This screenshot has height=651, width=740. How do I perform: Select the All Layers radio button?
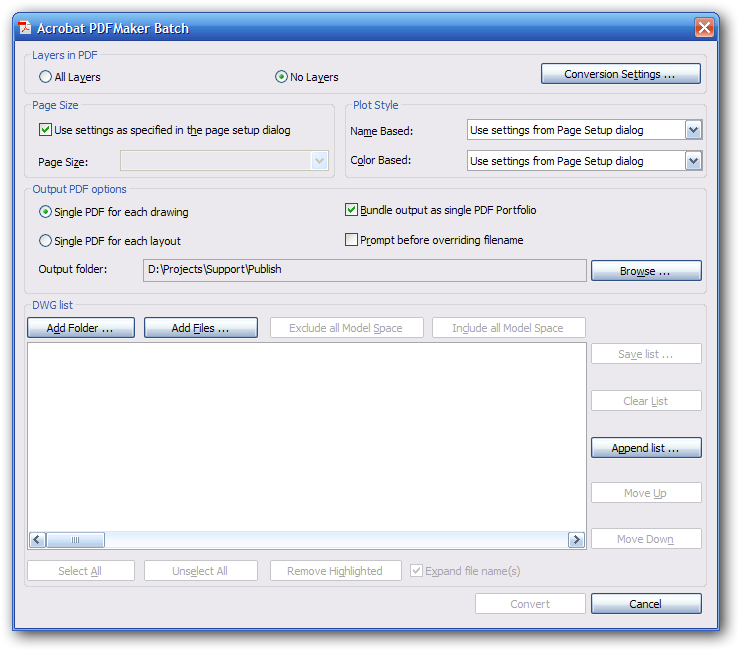coord(45,77)
